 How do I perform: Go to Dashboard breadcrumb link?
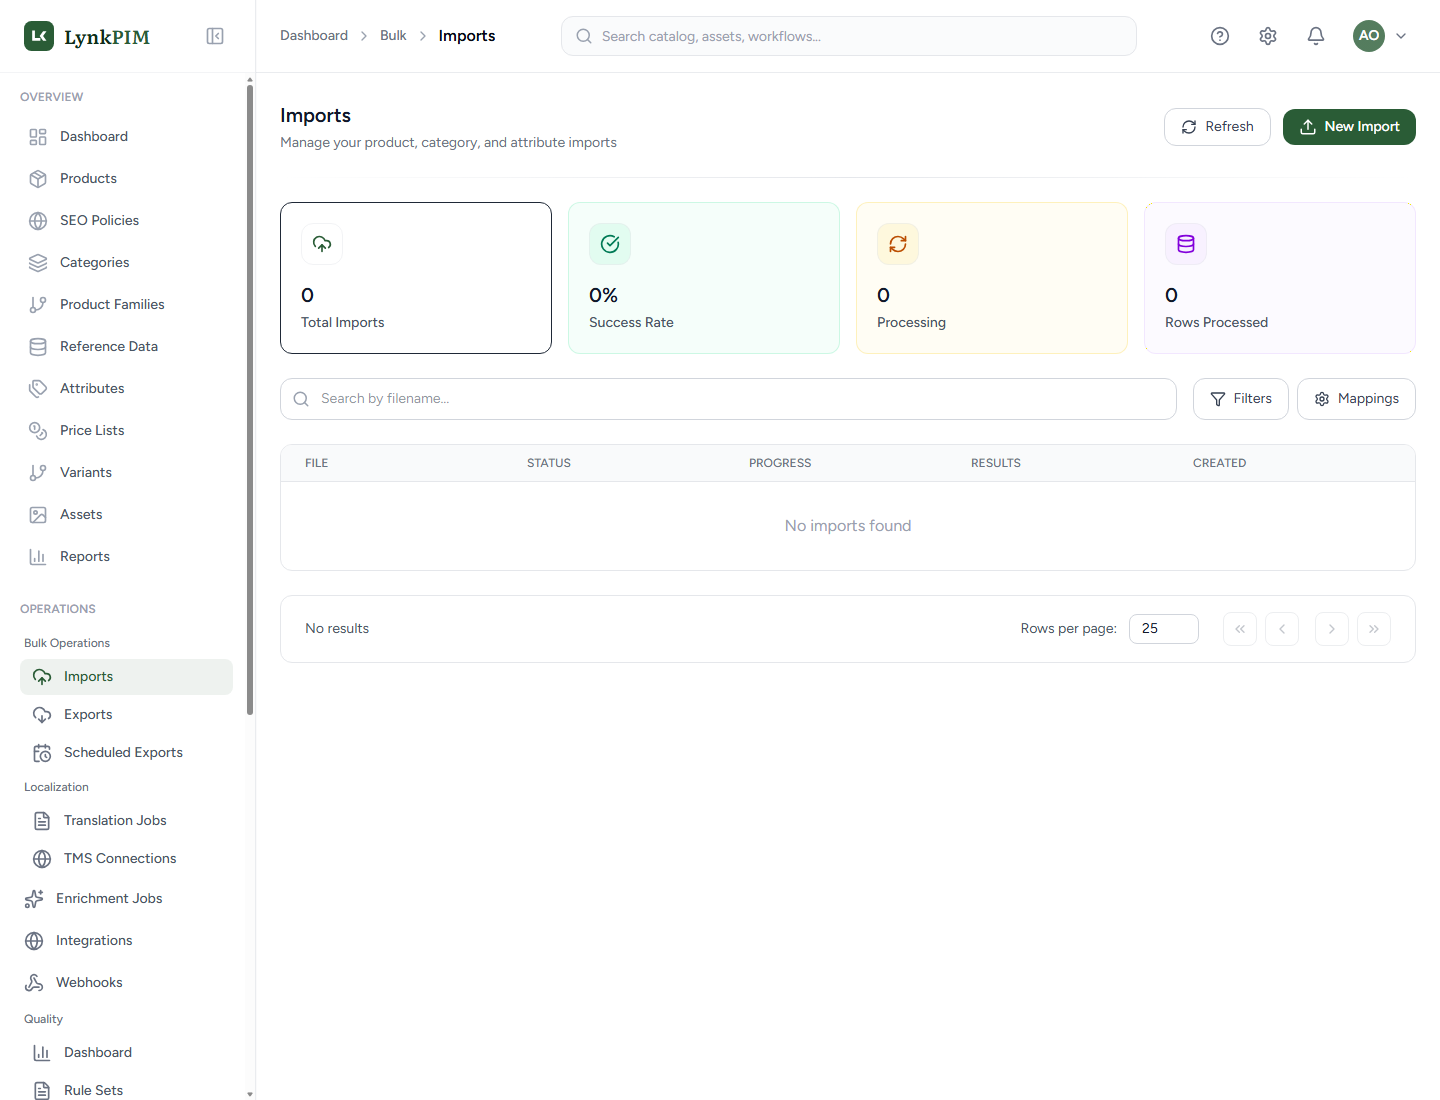pos(314,36)
